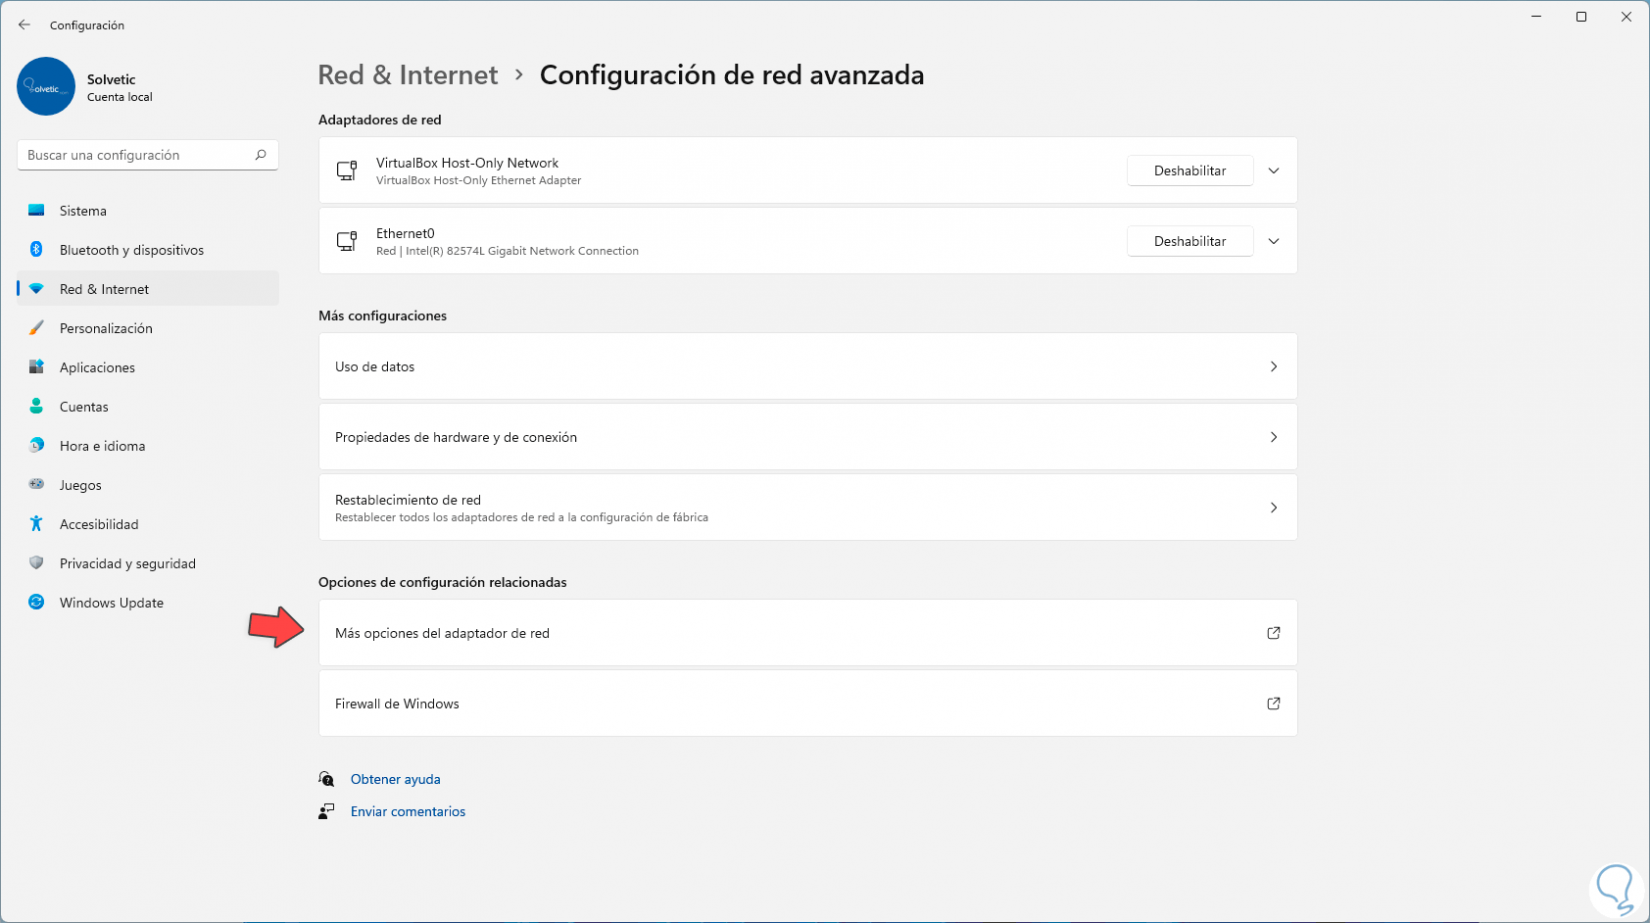Select Personalización in the sidebar
The image size is (1650, 923).
106,328
